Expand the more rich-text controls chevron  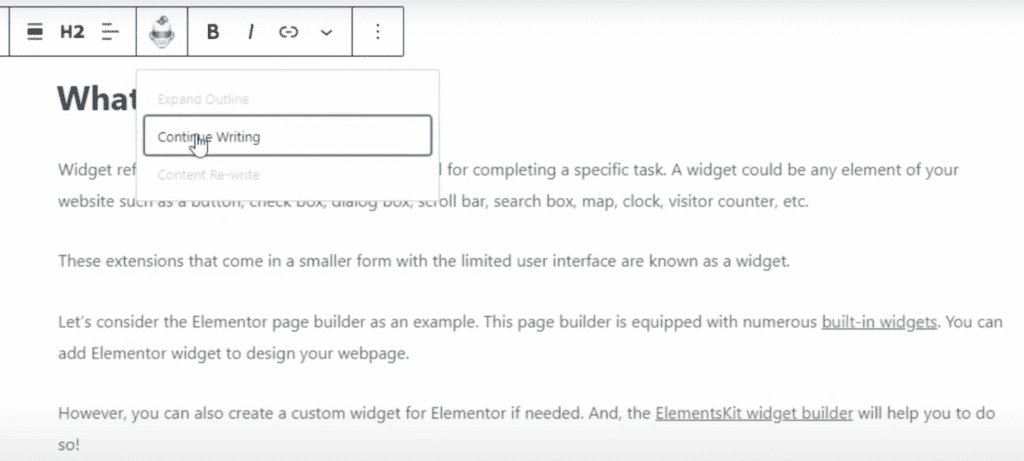(x=326, y=32)
